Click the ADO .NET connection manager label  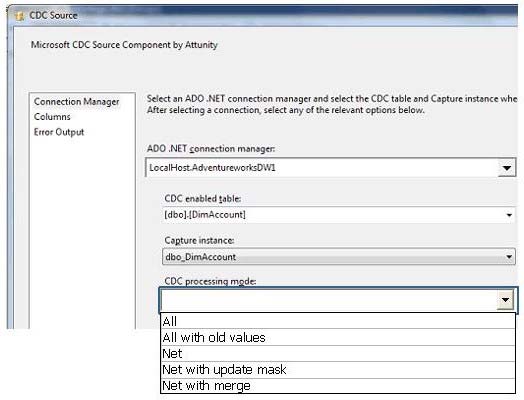(211, 149)
